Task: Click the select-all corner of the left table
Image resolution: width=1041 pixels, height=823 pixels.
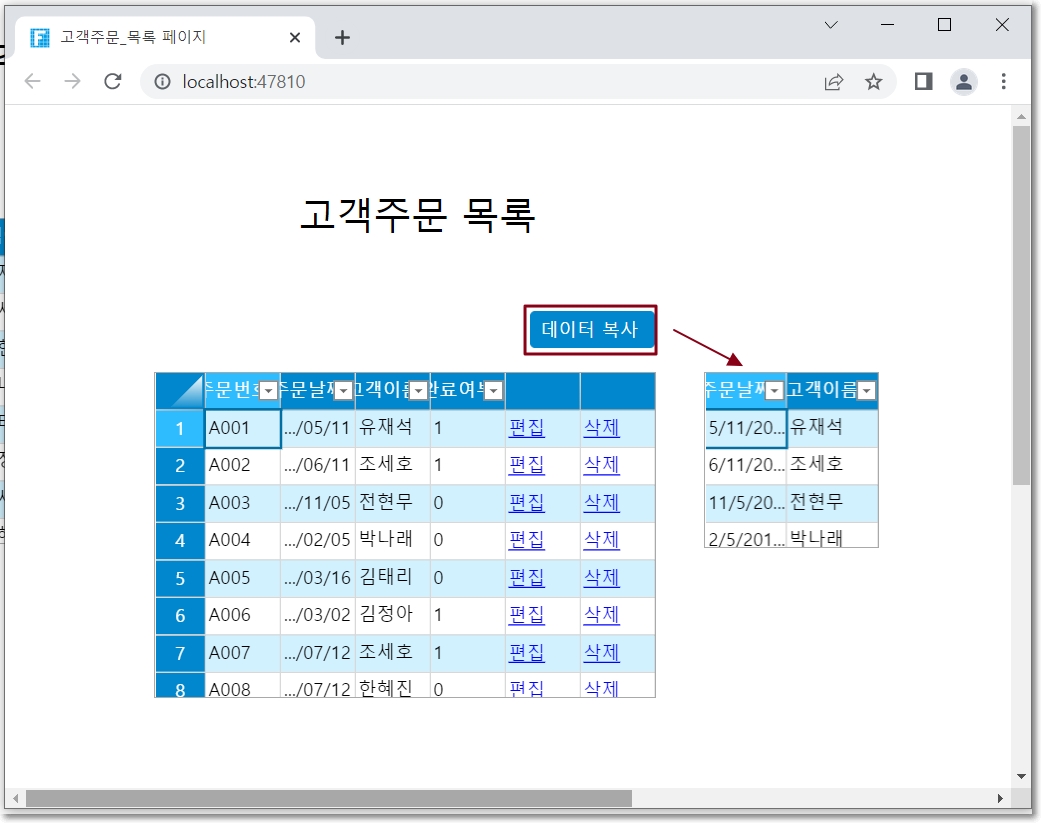Action: (180, 391)
